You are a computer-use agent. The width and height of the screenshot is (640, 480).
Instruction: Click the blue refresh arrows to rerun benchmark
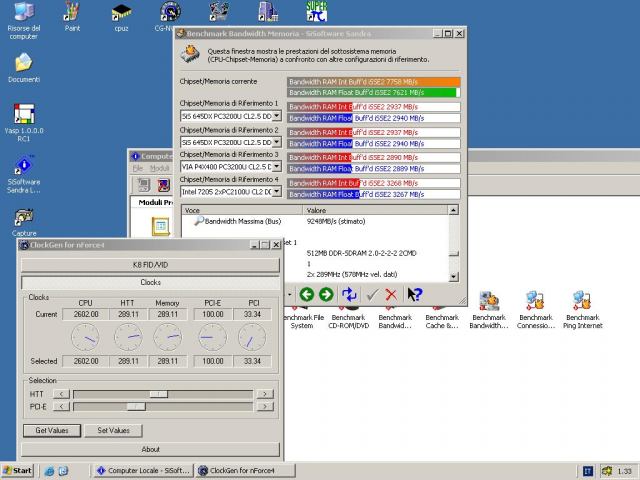click(349, 294)
